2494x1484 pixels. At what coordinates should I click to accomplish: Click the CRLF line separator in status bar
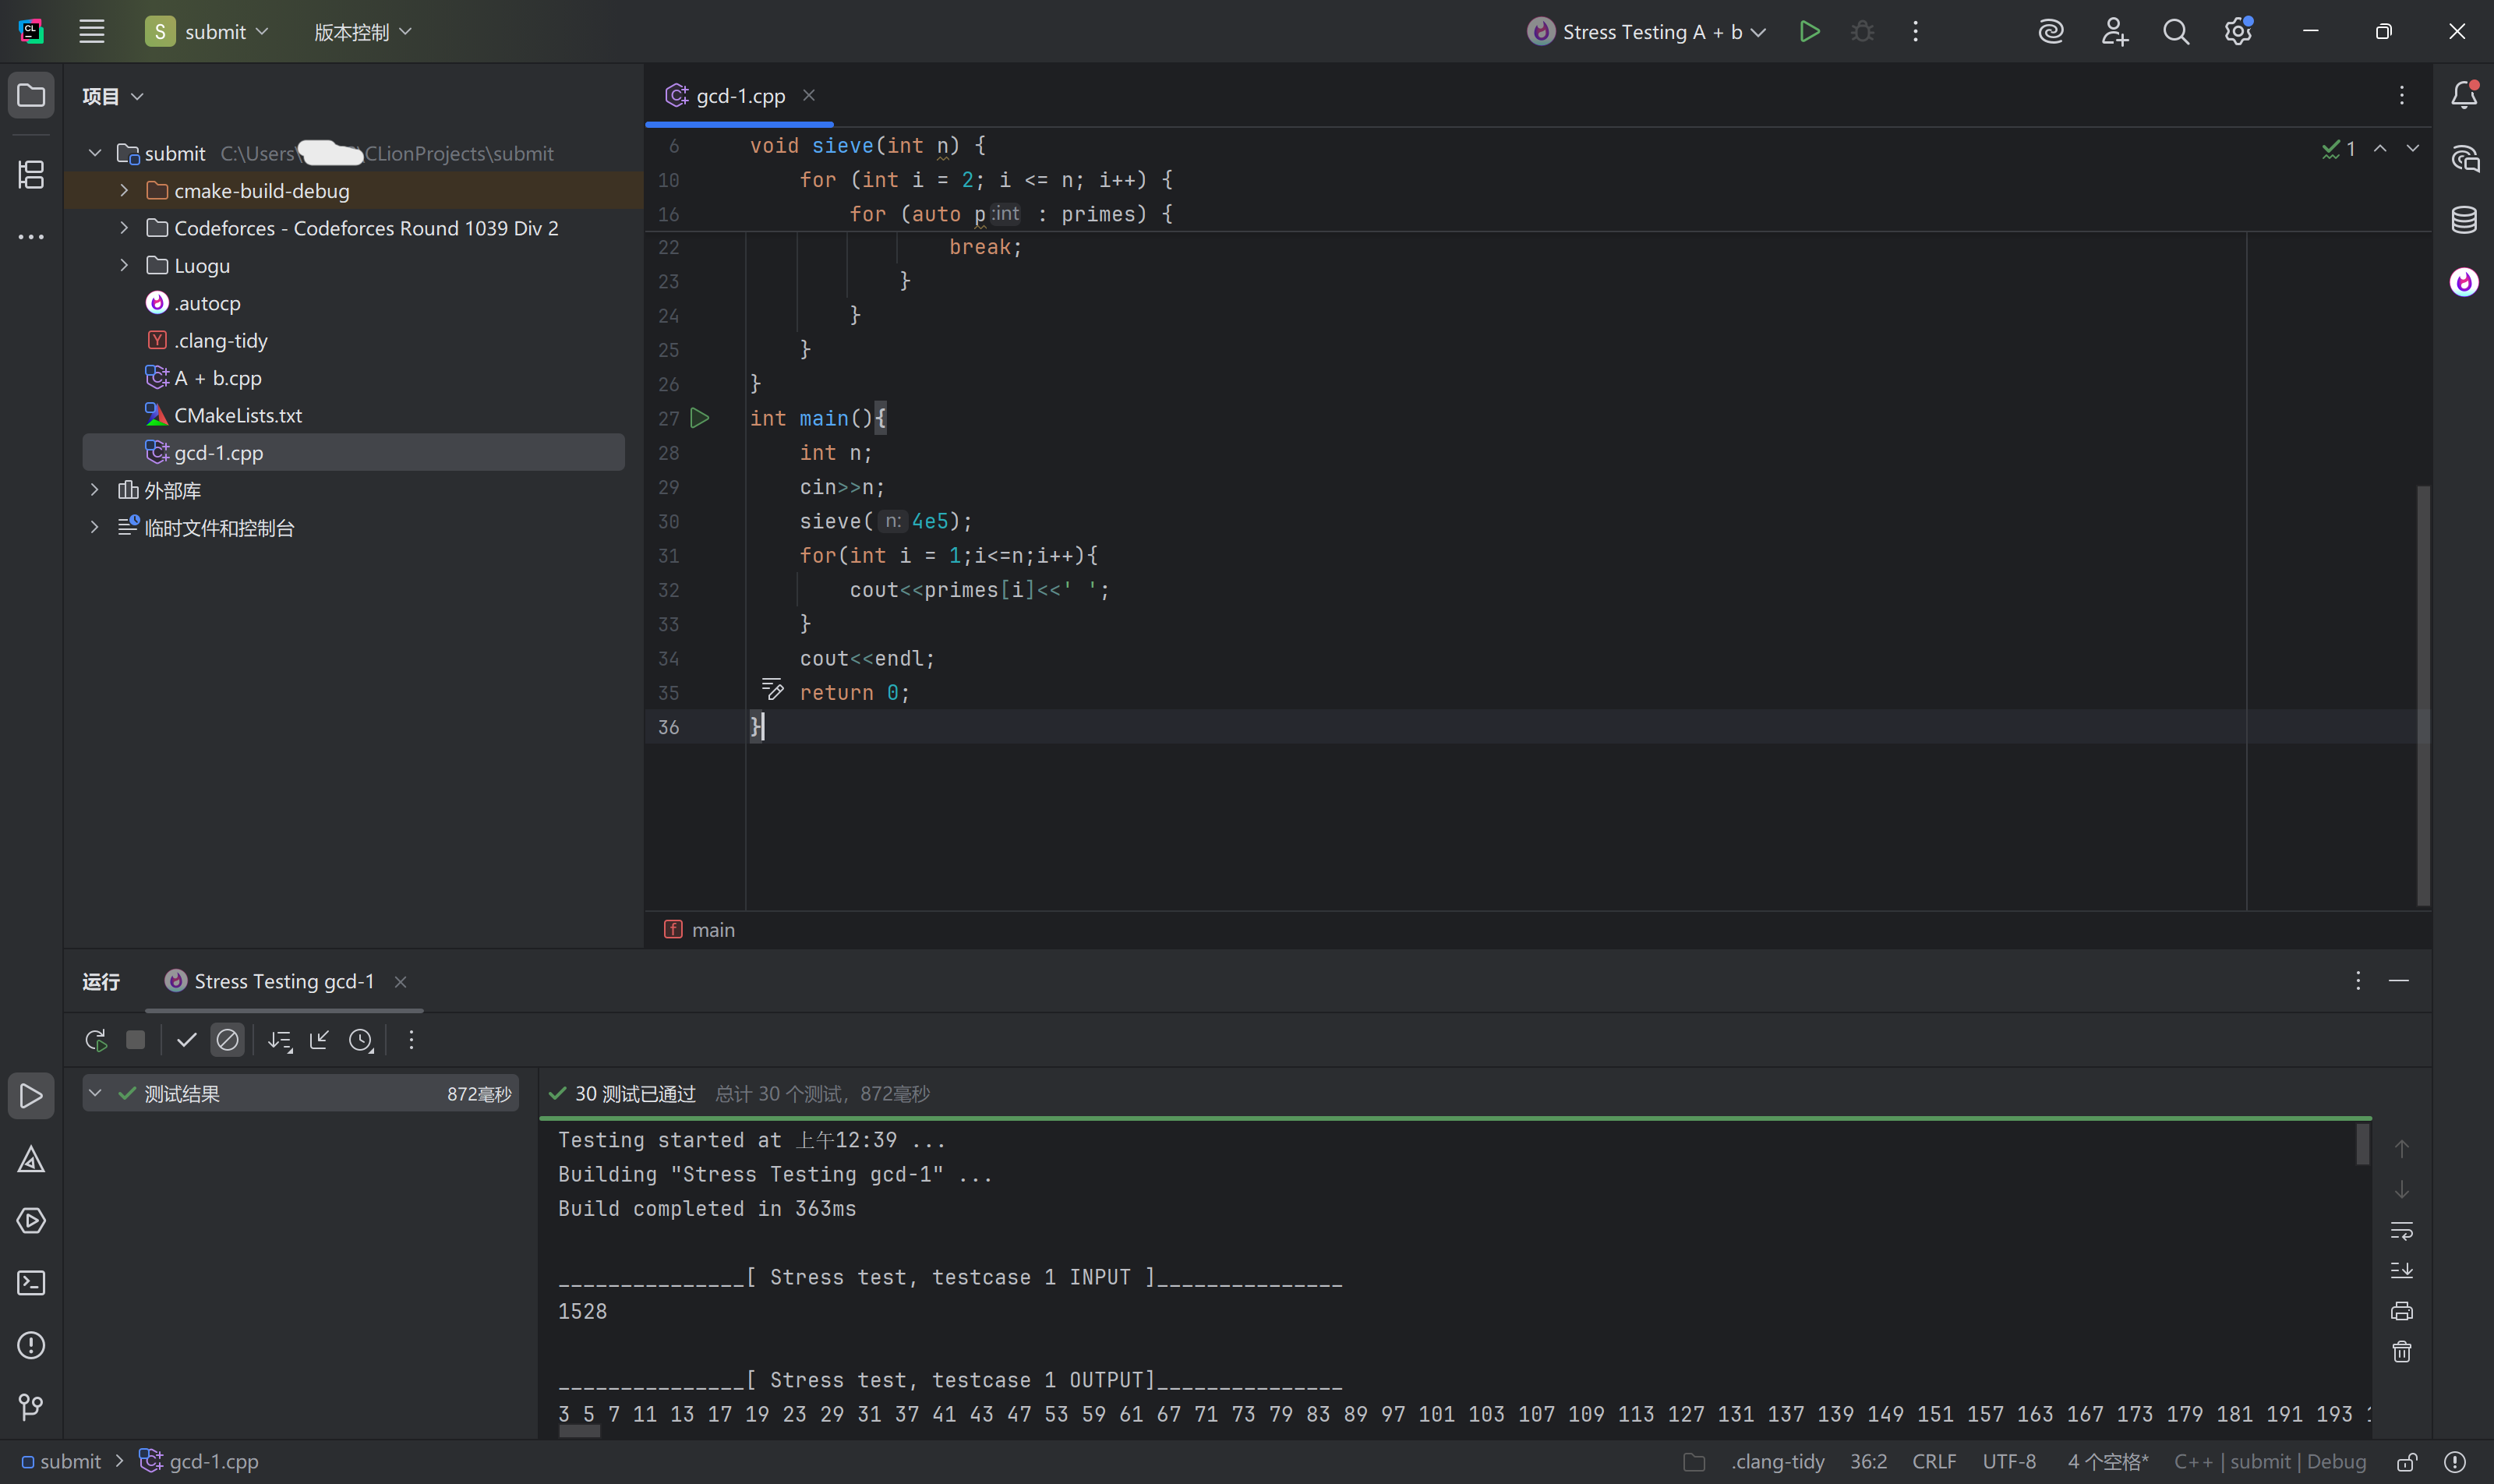pos(1933,1461)
